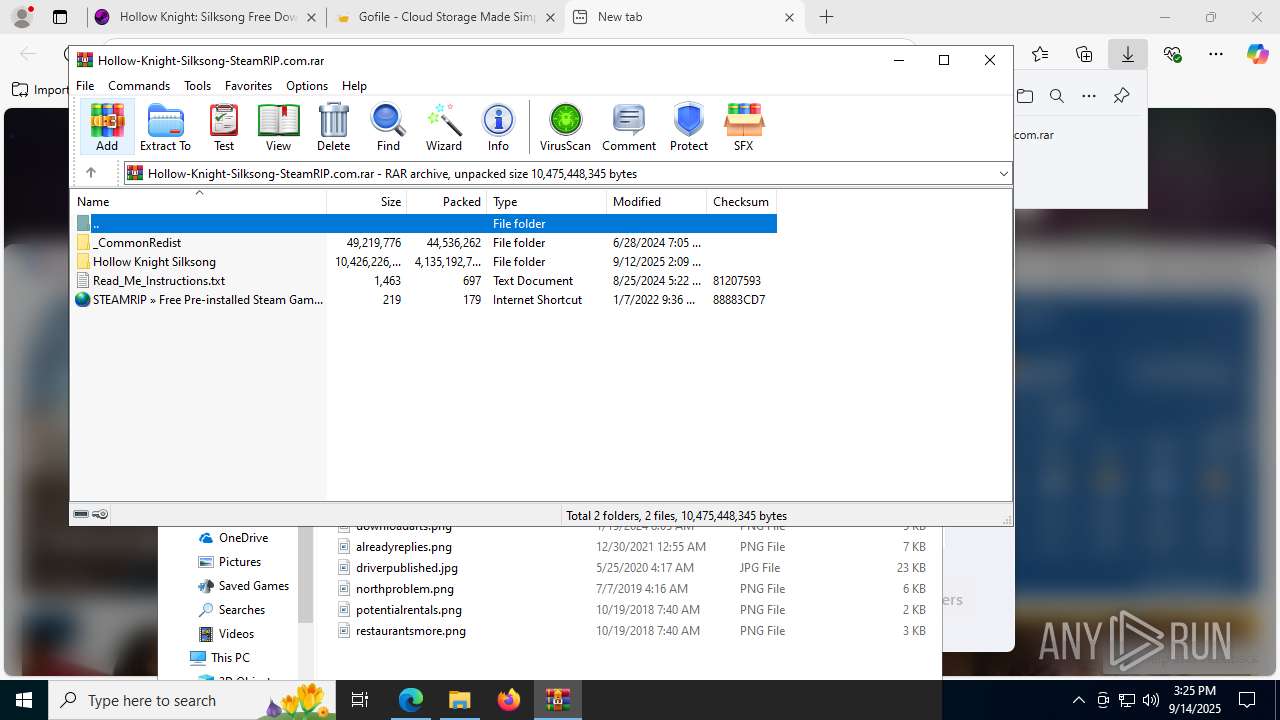Select Searches in Explorer sidebar
This screenshot has height=720, width=1280.
[x=242, y=610]
